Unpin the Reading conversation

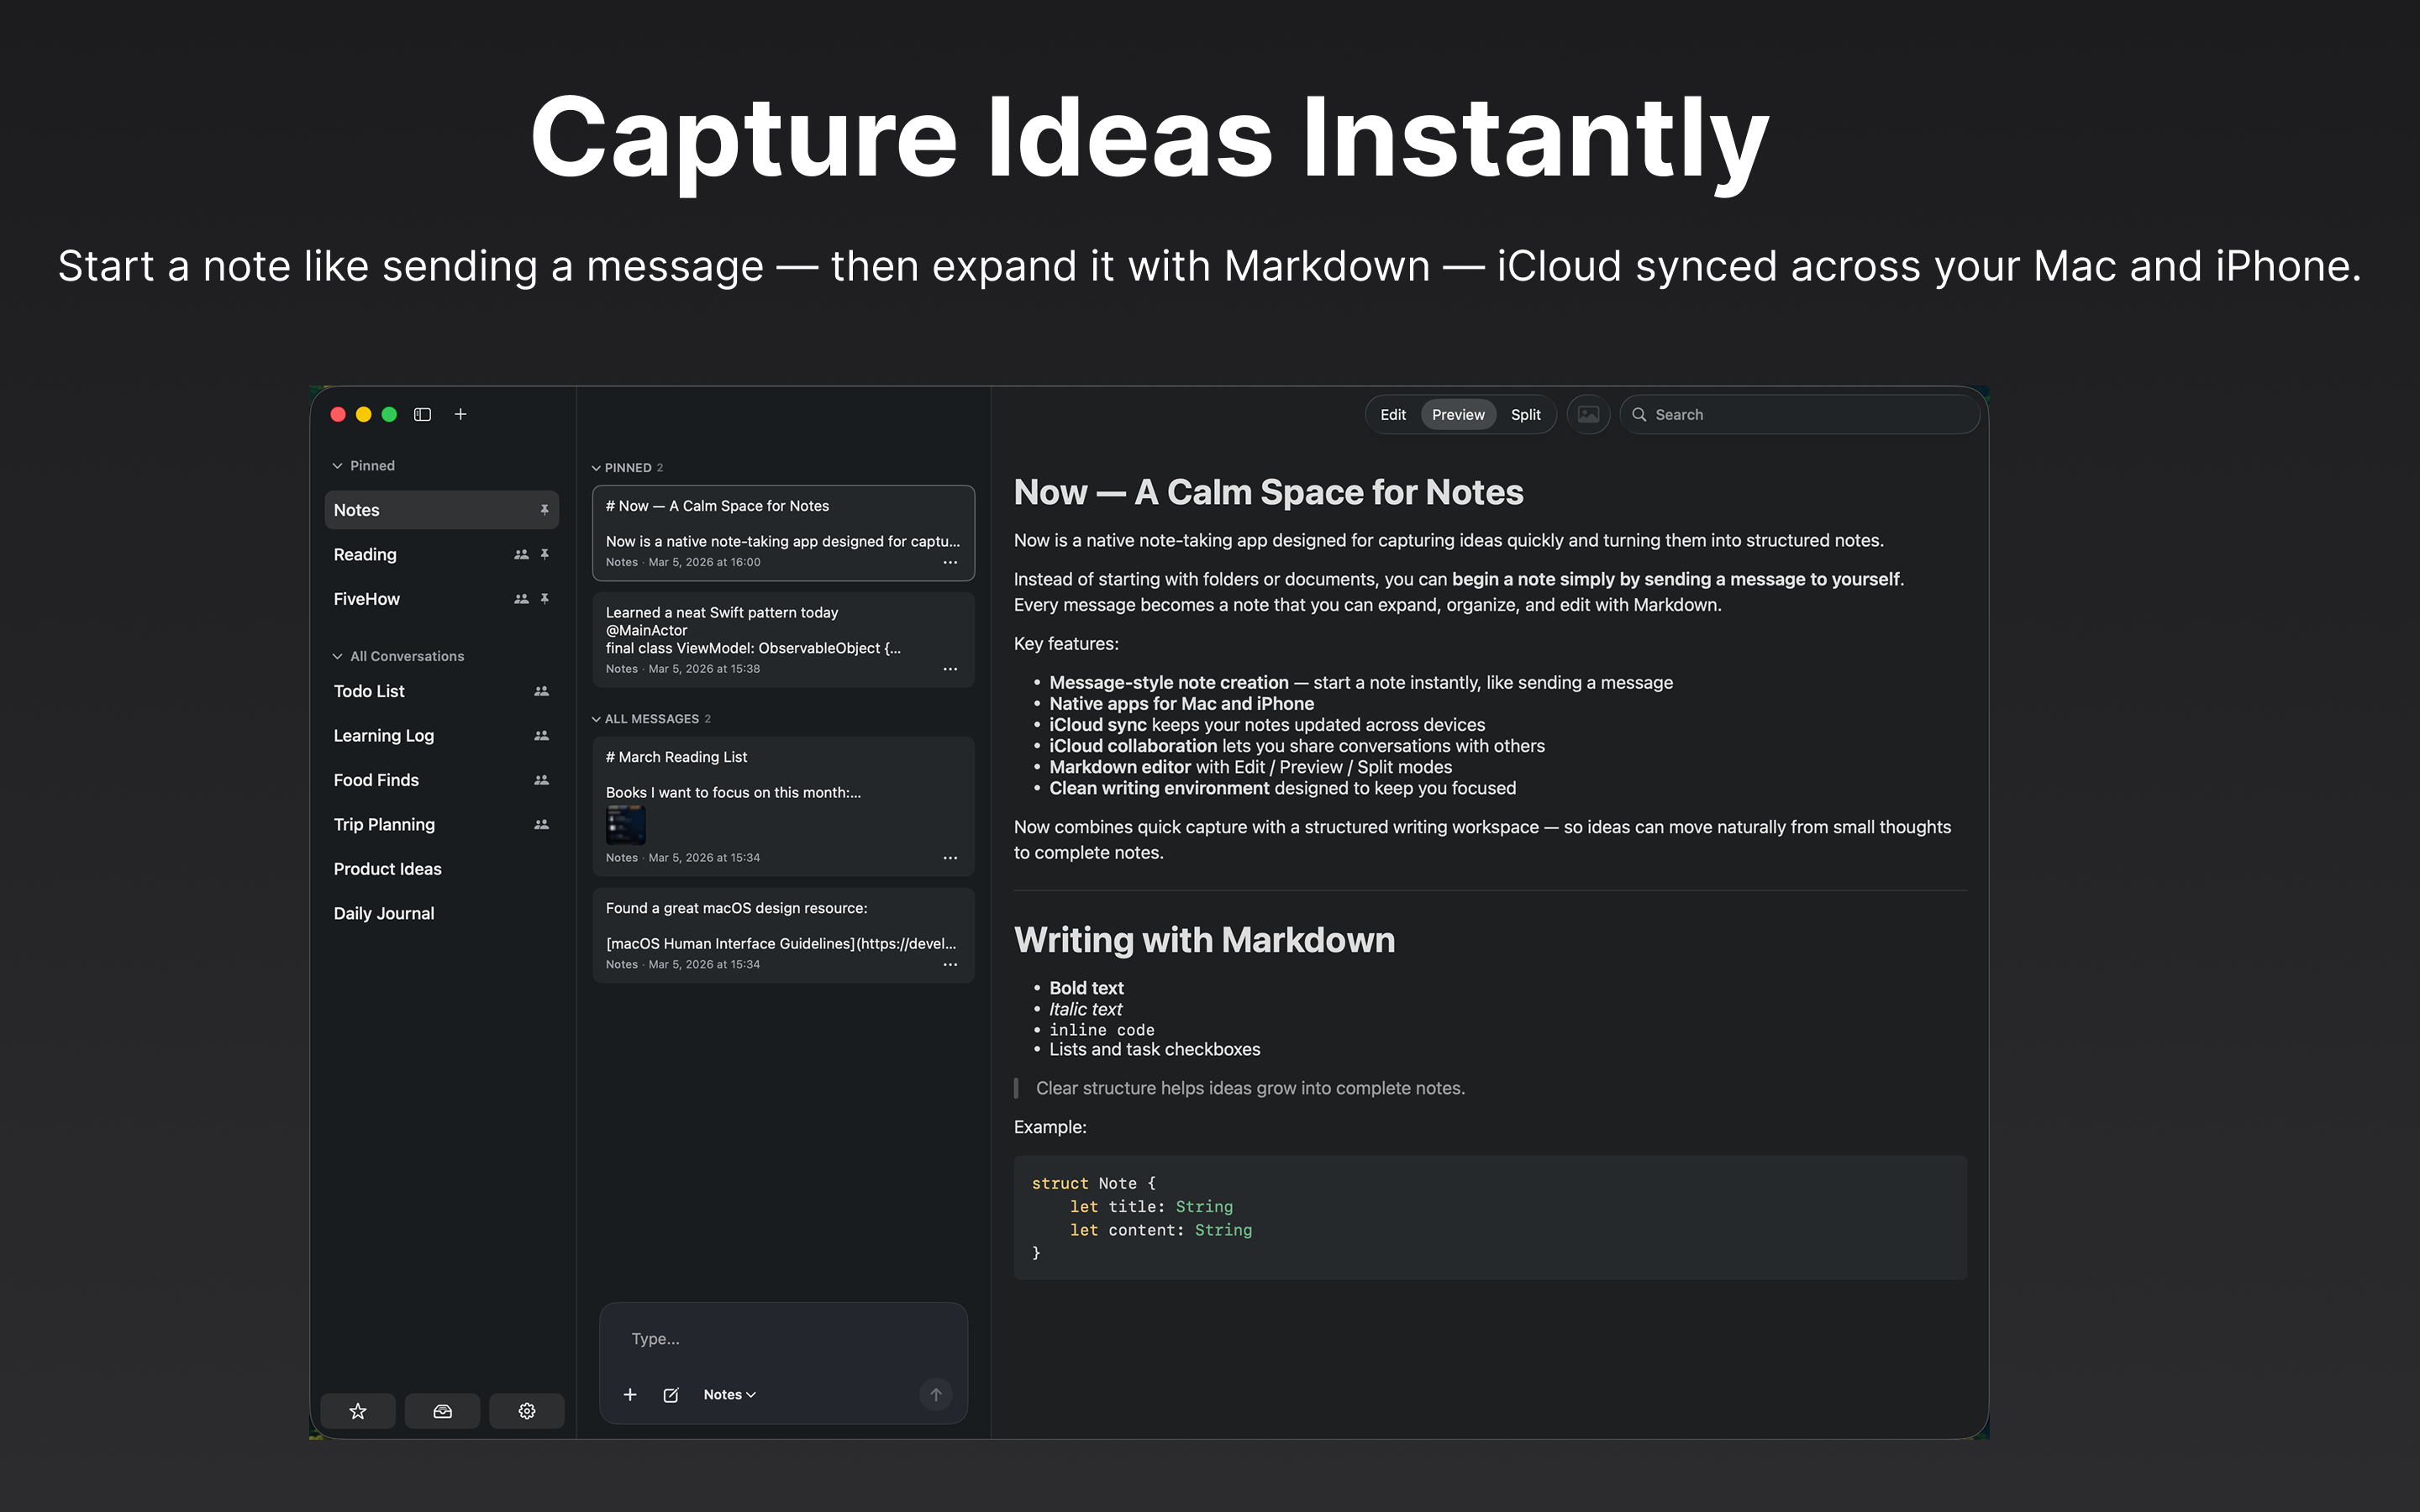(544, 554)
